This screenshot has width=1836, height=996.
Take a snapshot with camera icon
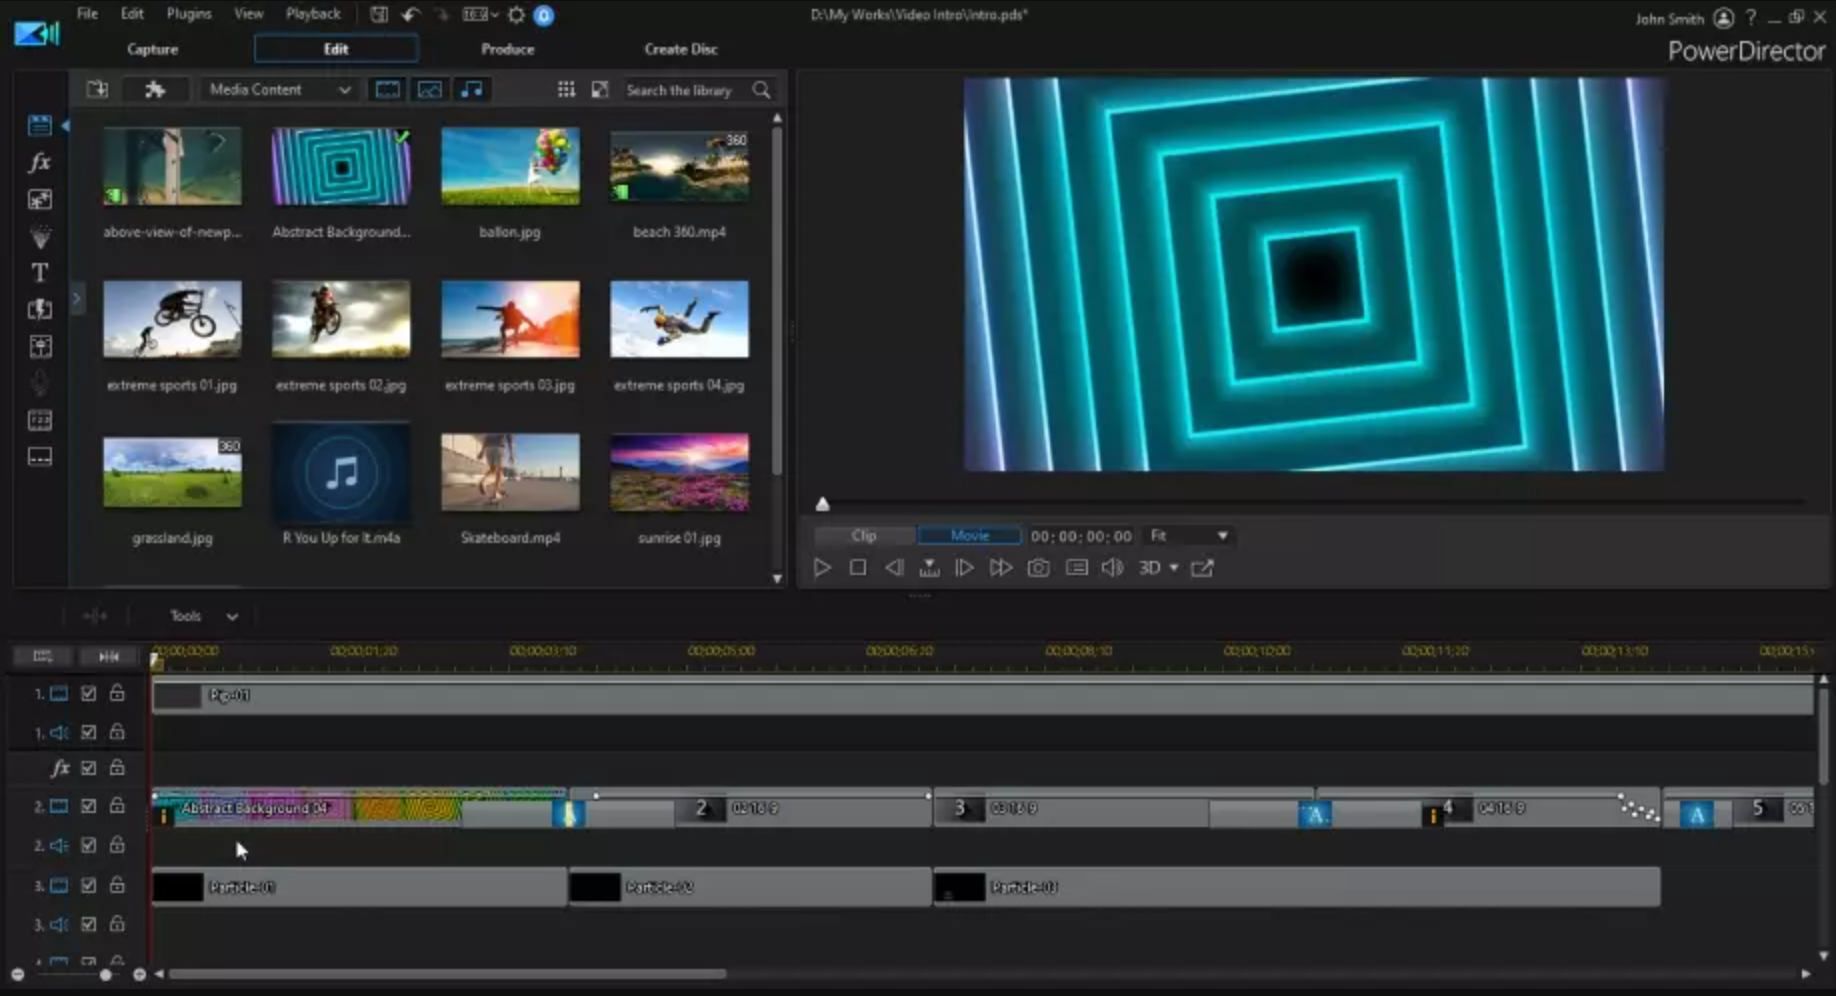click(1038, 568)
